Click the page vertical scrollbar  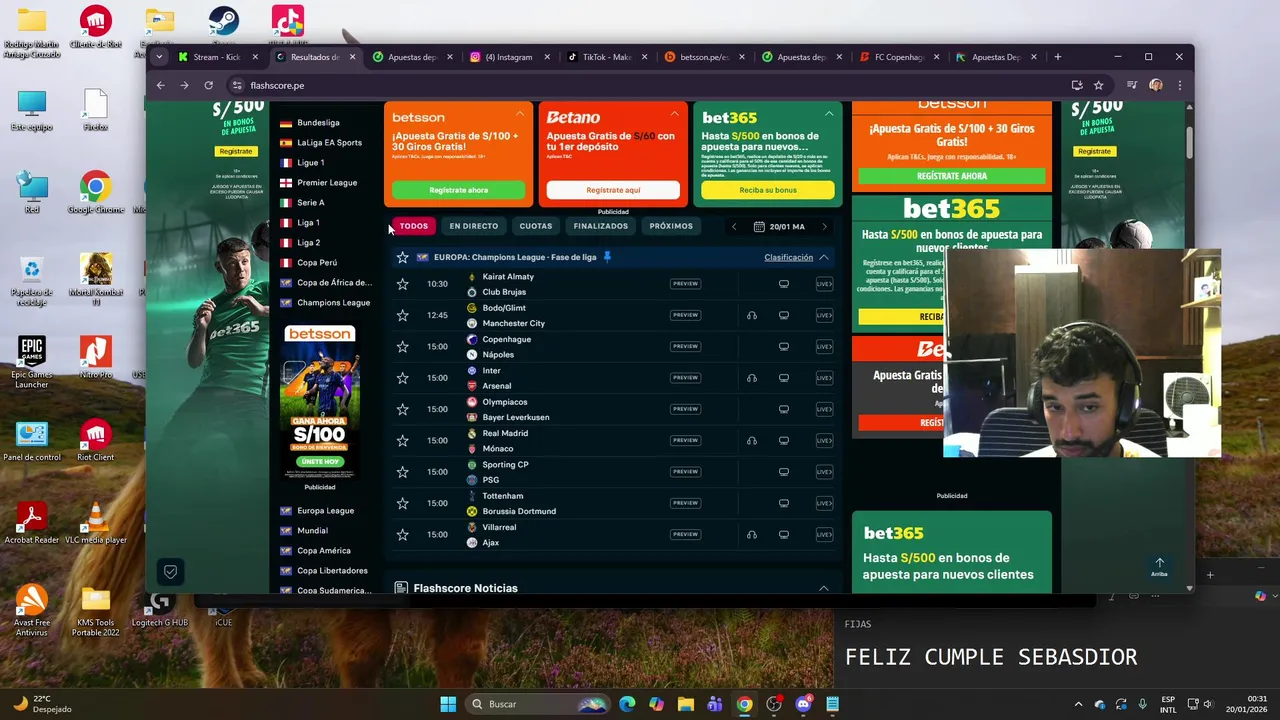point(1189,144)
